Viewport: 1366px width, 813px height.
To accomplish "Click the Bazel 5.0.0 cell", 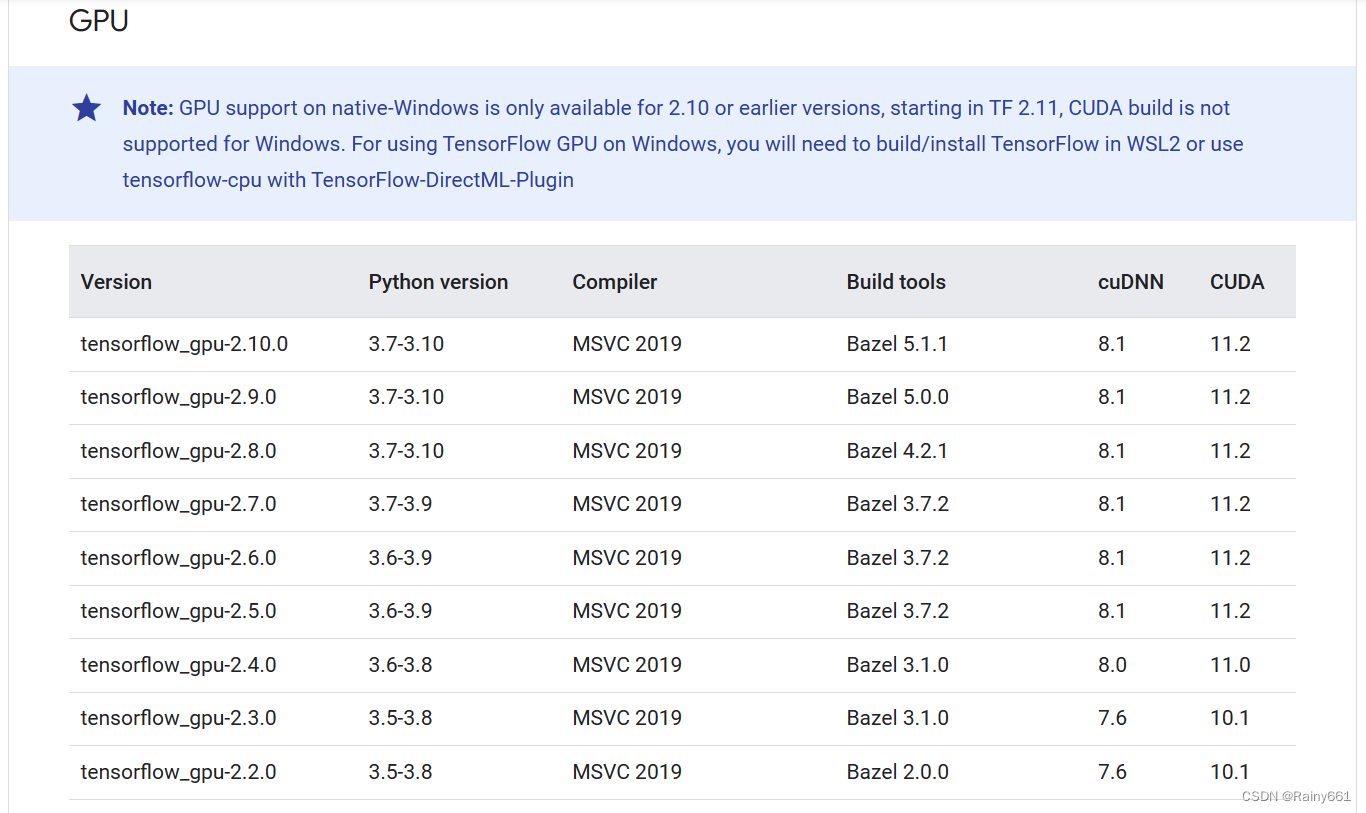I will 898,397.
